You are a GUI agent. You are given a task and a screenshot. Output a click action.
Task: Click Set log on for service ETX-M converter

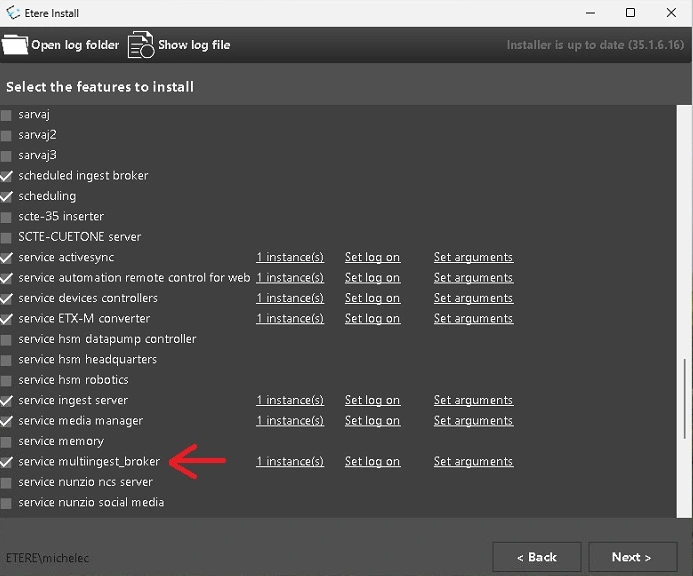(x=372, y=319)
